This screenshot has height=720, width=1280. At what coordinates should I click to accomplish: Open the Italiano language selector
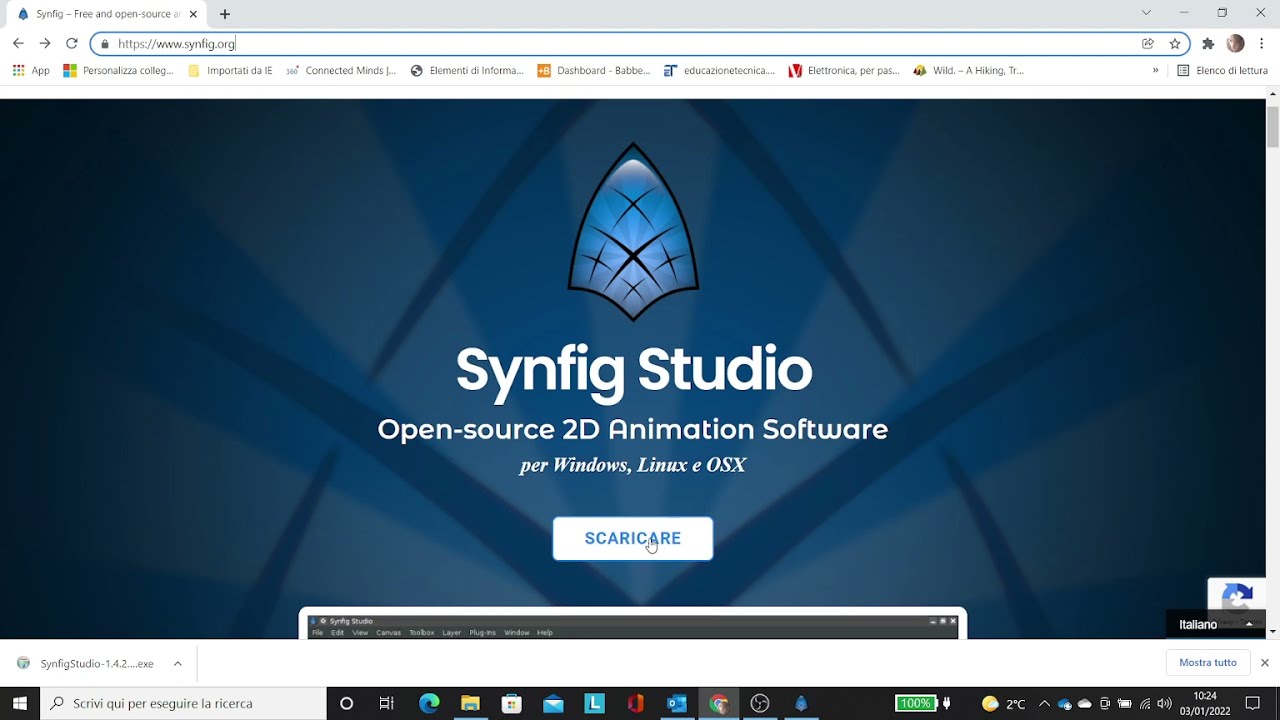tap(1215, 624)
